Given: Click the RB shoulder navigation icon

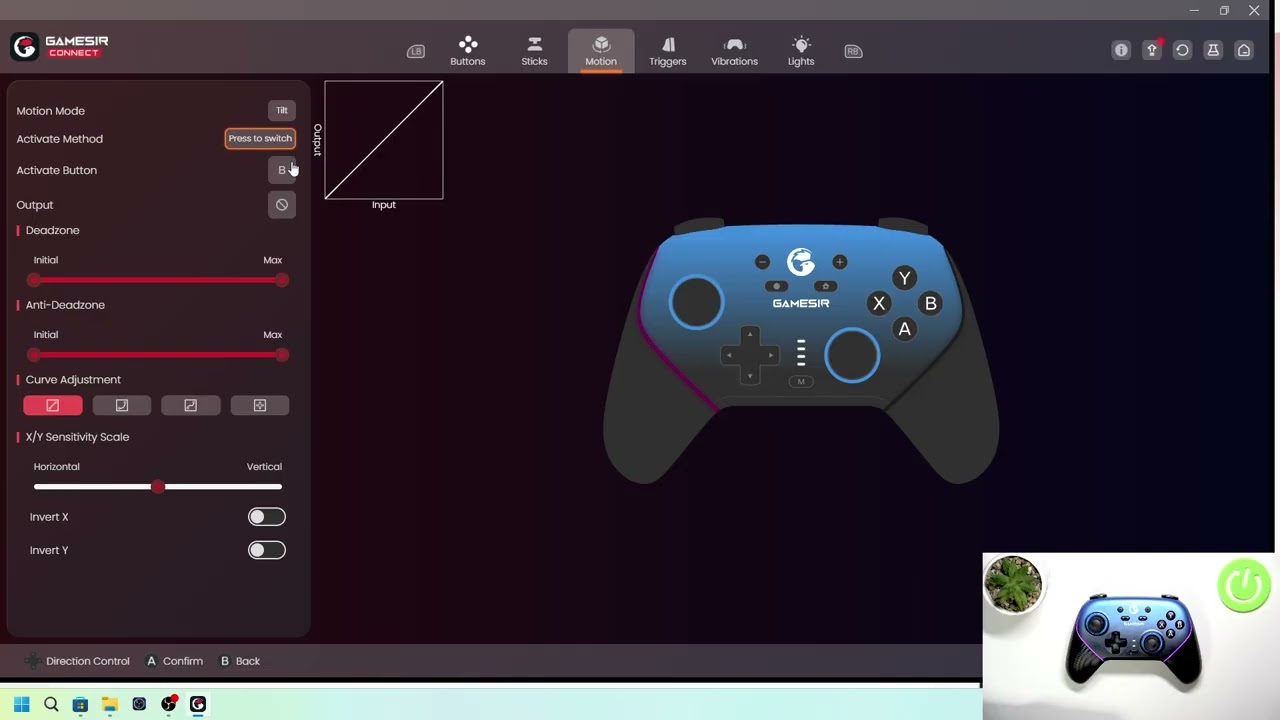Looking at the screenshot, I should tap(853, 51).
